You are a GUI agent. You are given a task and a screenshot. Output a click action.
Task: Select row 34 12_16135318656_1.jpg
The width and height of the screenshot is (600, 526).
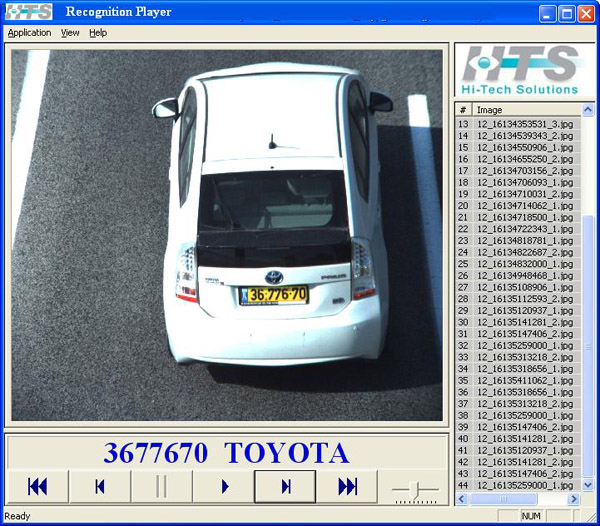tap(518, 369)
